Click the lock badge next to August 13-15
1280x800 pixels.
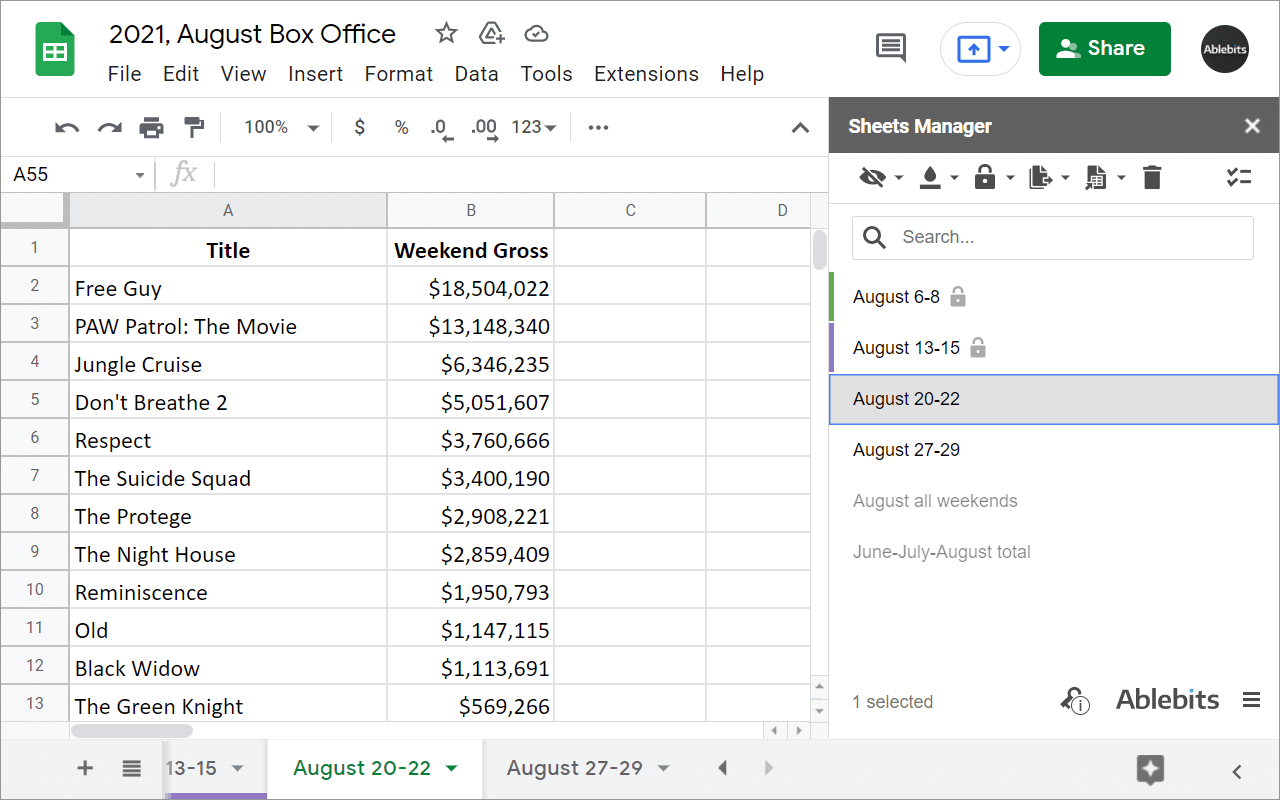click(977, 348)
